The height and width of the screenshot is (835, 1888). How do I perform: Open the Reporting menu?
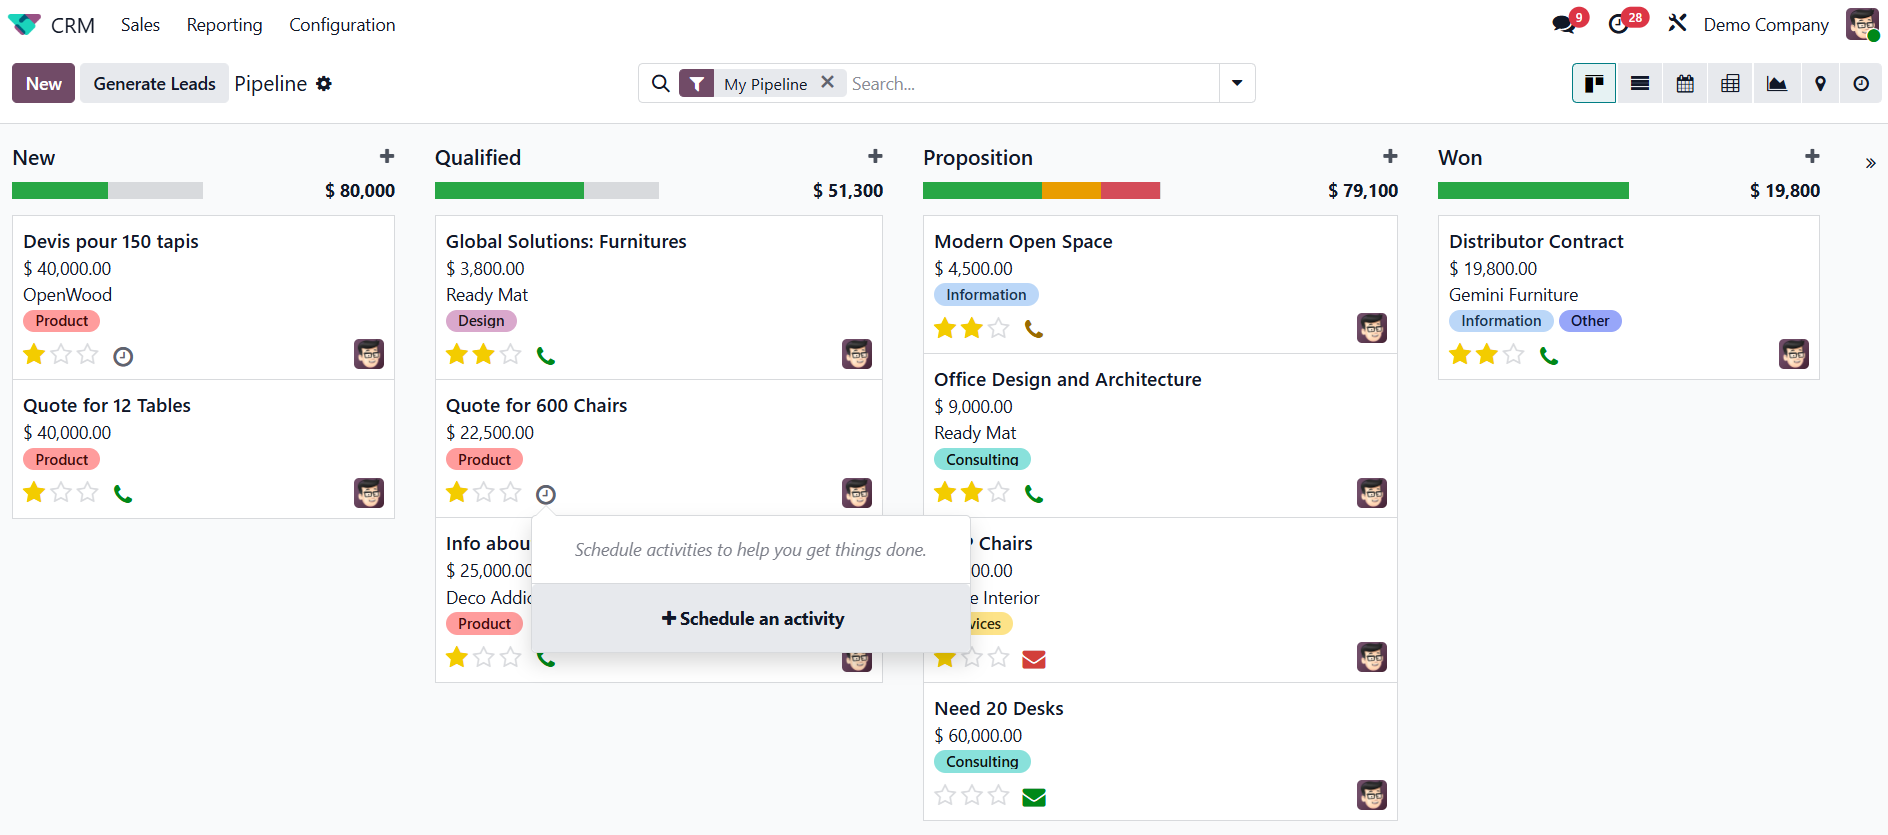coord(223,24)
